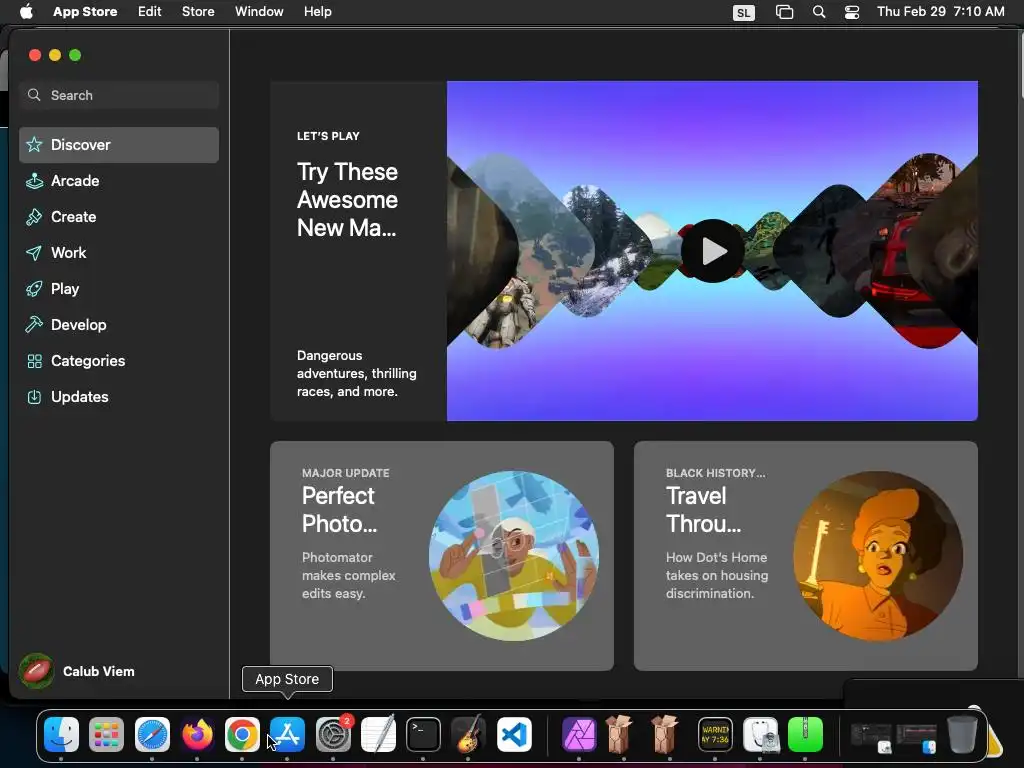Open Calub Viem account page
1024x768 pixels.
pos(77,671)
